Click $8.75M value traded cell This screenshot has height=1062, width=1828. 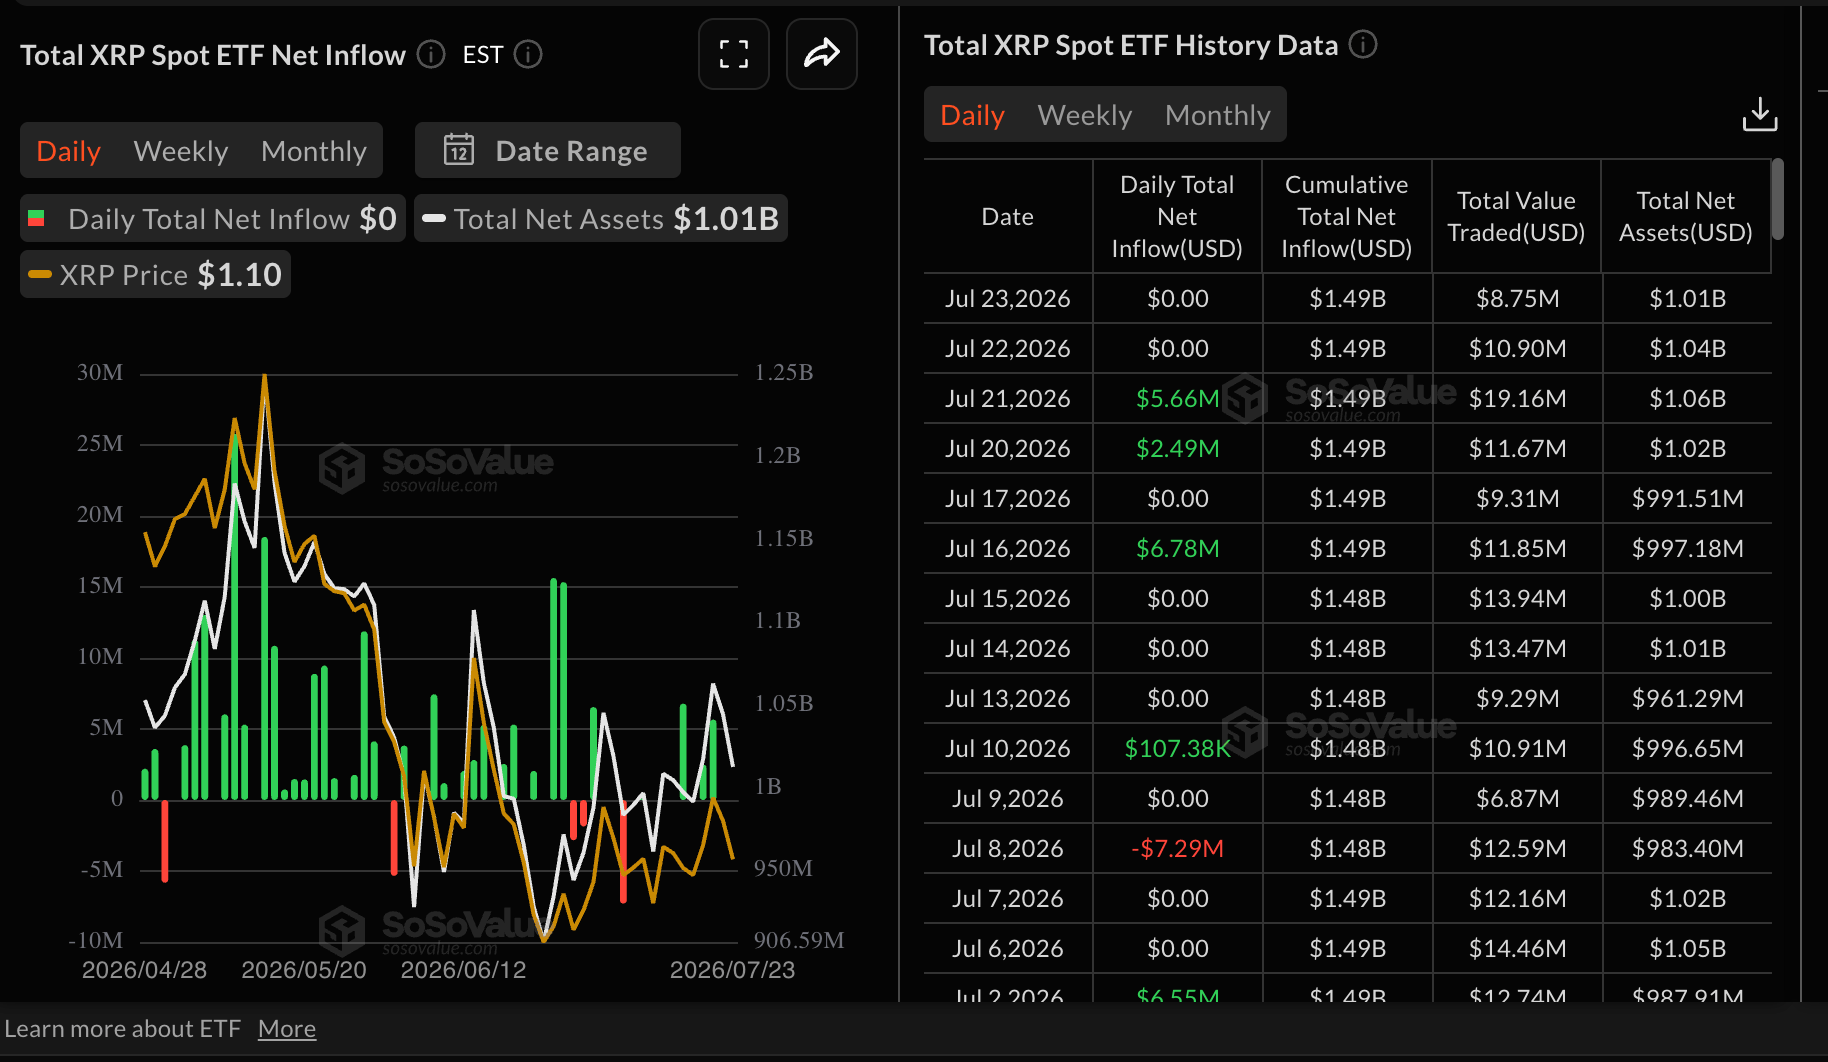tap(1518, 298)
